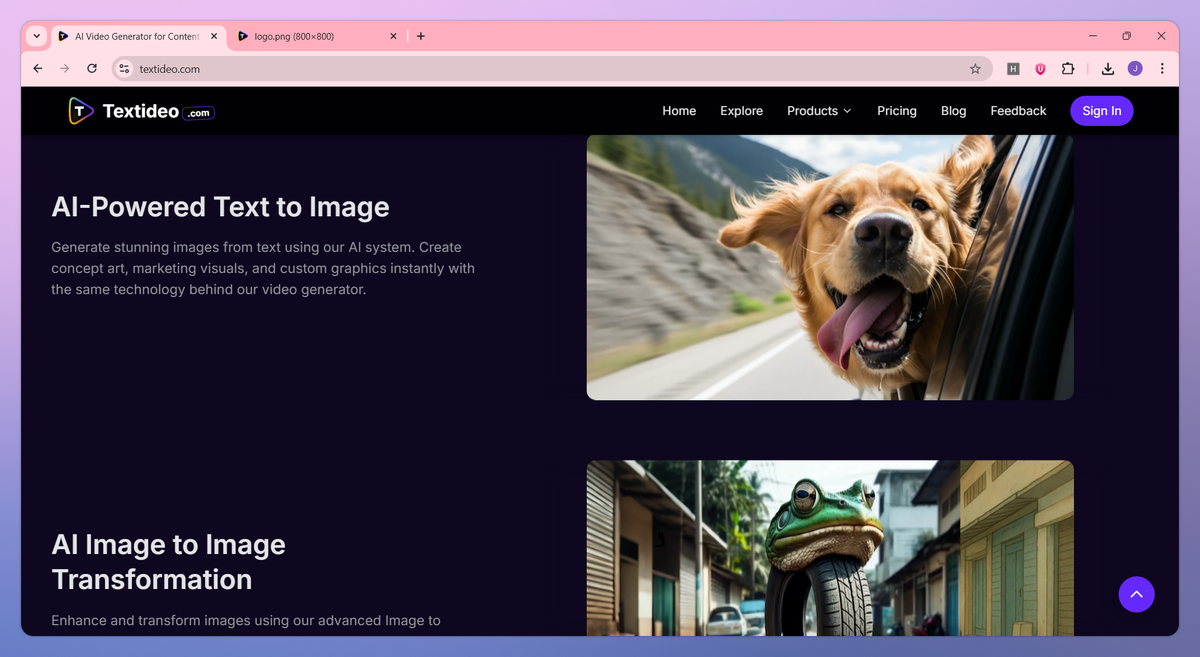Click the "Enhance and transform images" text
Viewport: 1200px width, 657px height.
pyautogui.click(x=246, y=621)
